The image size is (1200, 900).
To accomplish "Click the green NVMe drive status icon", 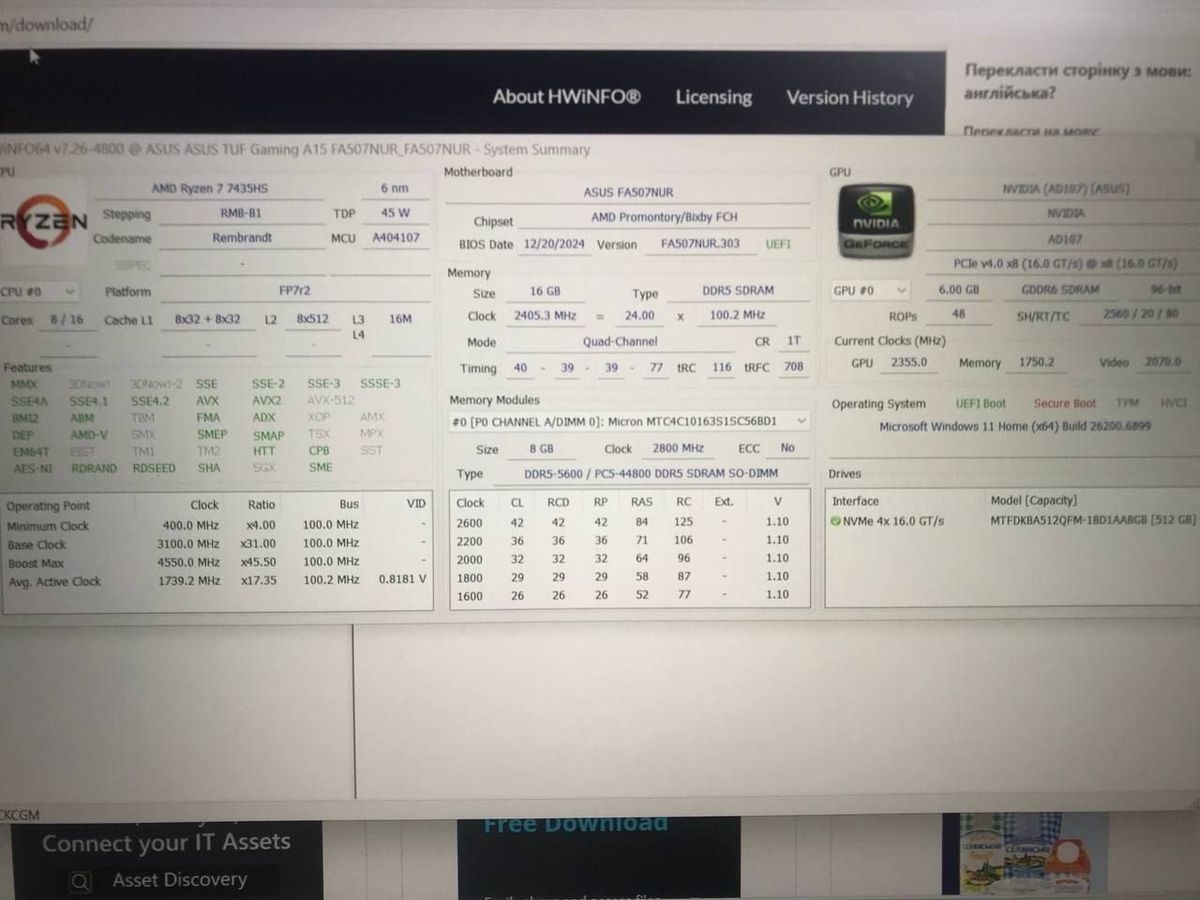I will click(835, 521).
